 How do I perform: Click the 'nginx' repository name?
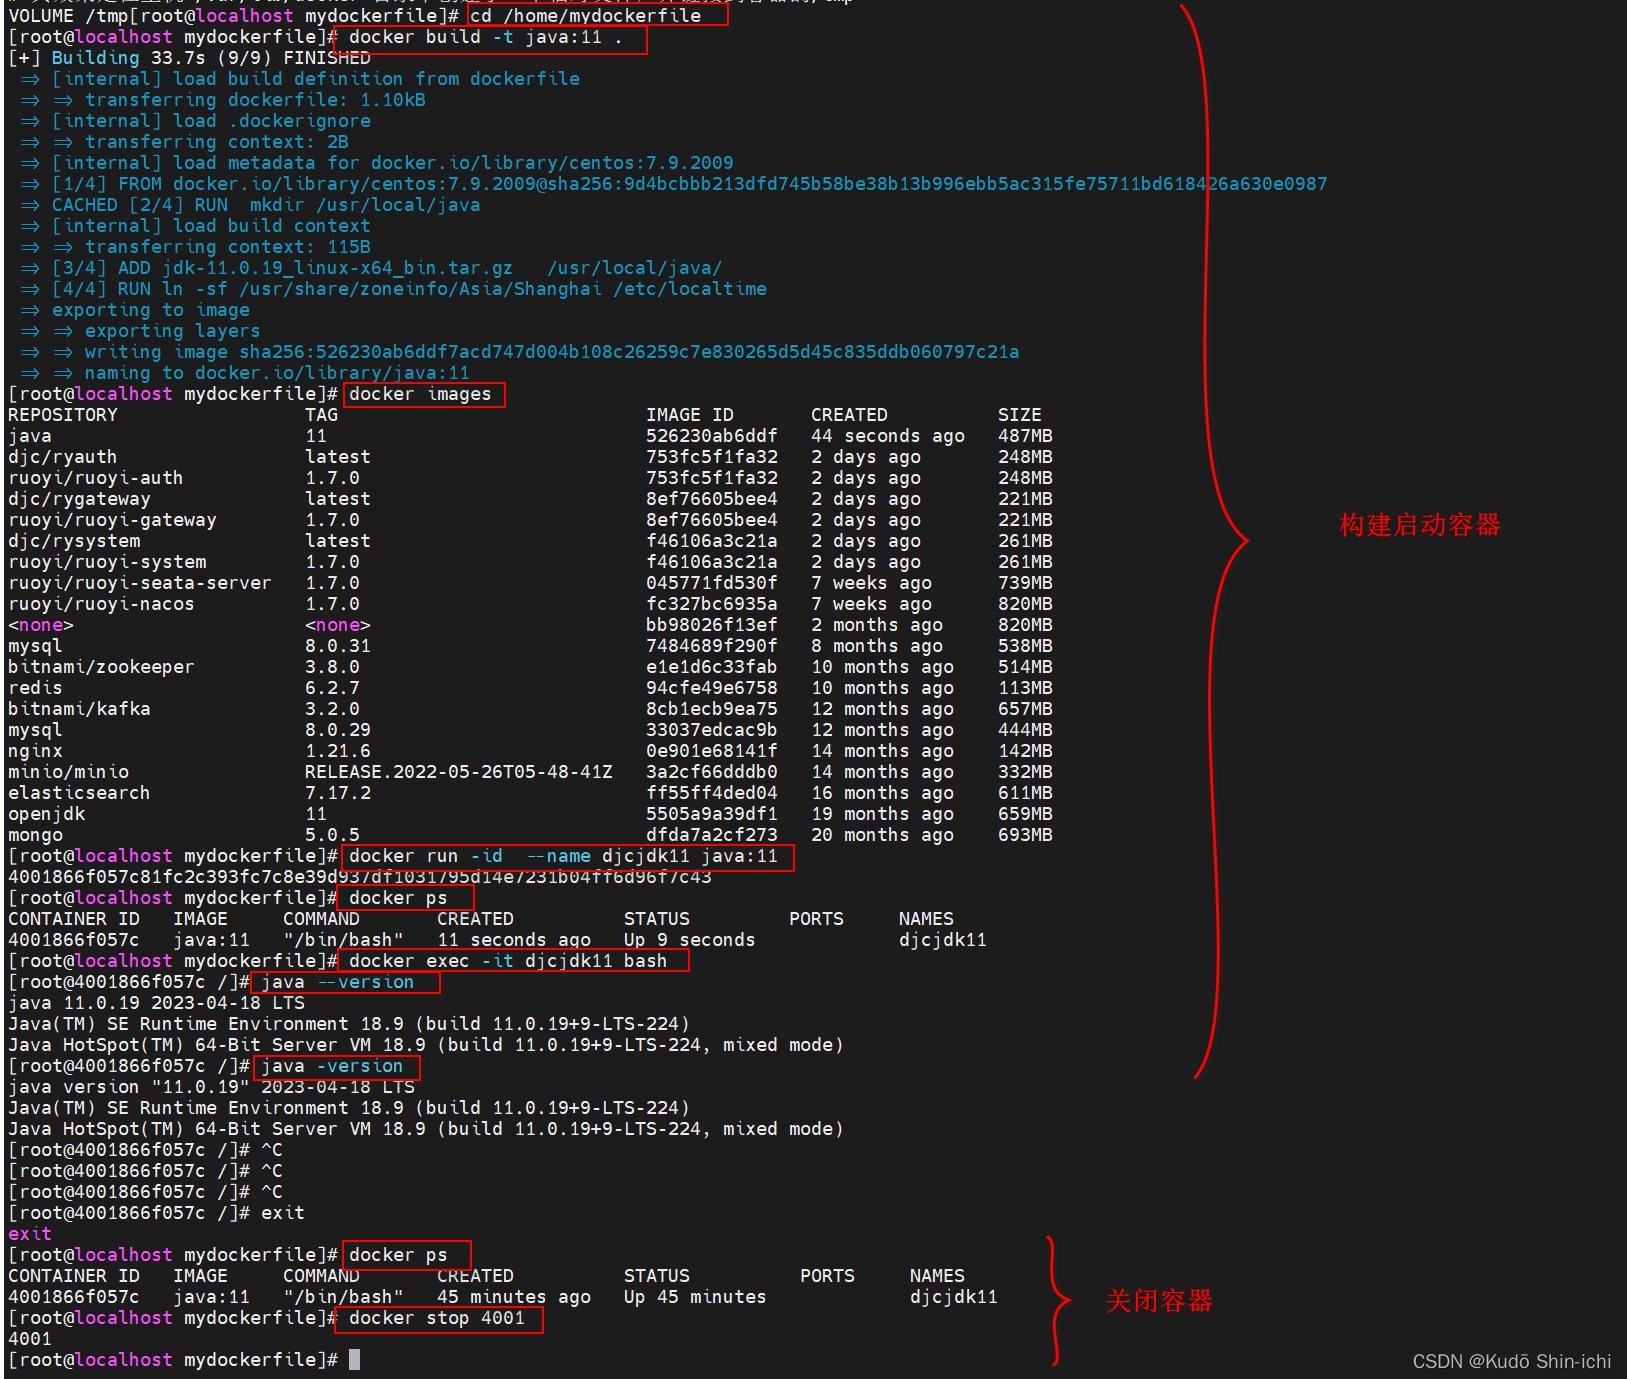coord(35,751)
